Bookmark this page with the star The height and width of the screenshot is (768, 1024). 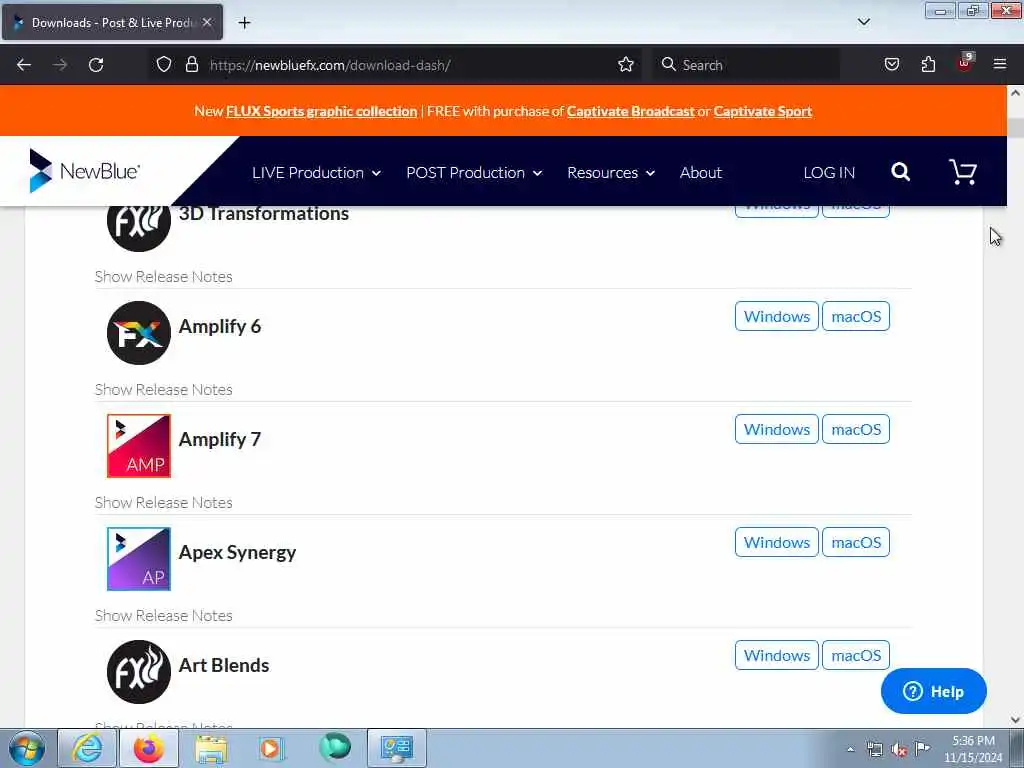(x=626, y=65)
